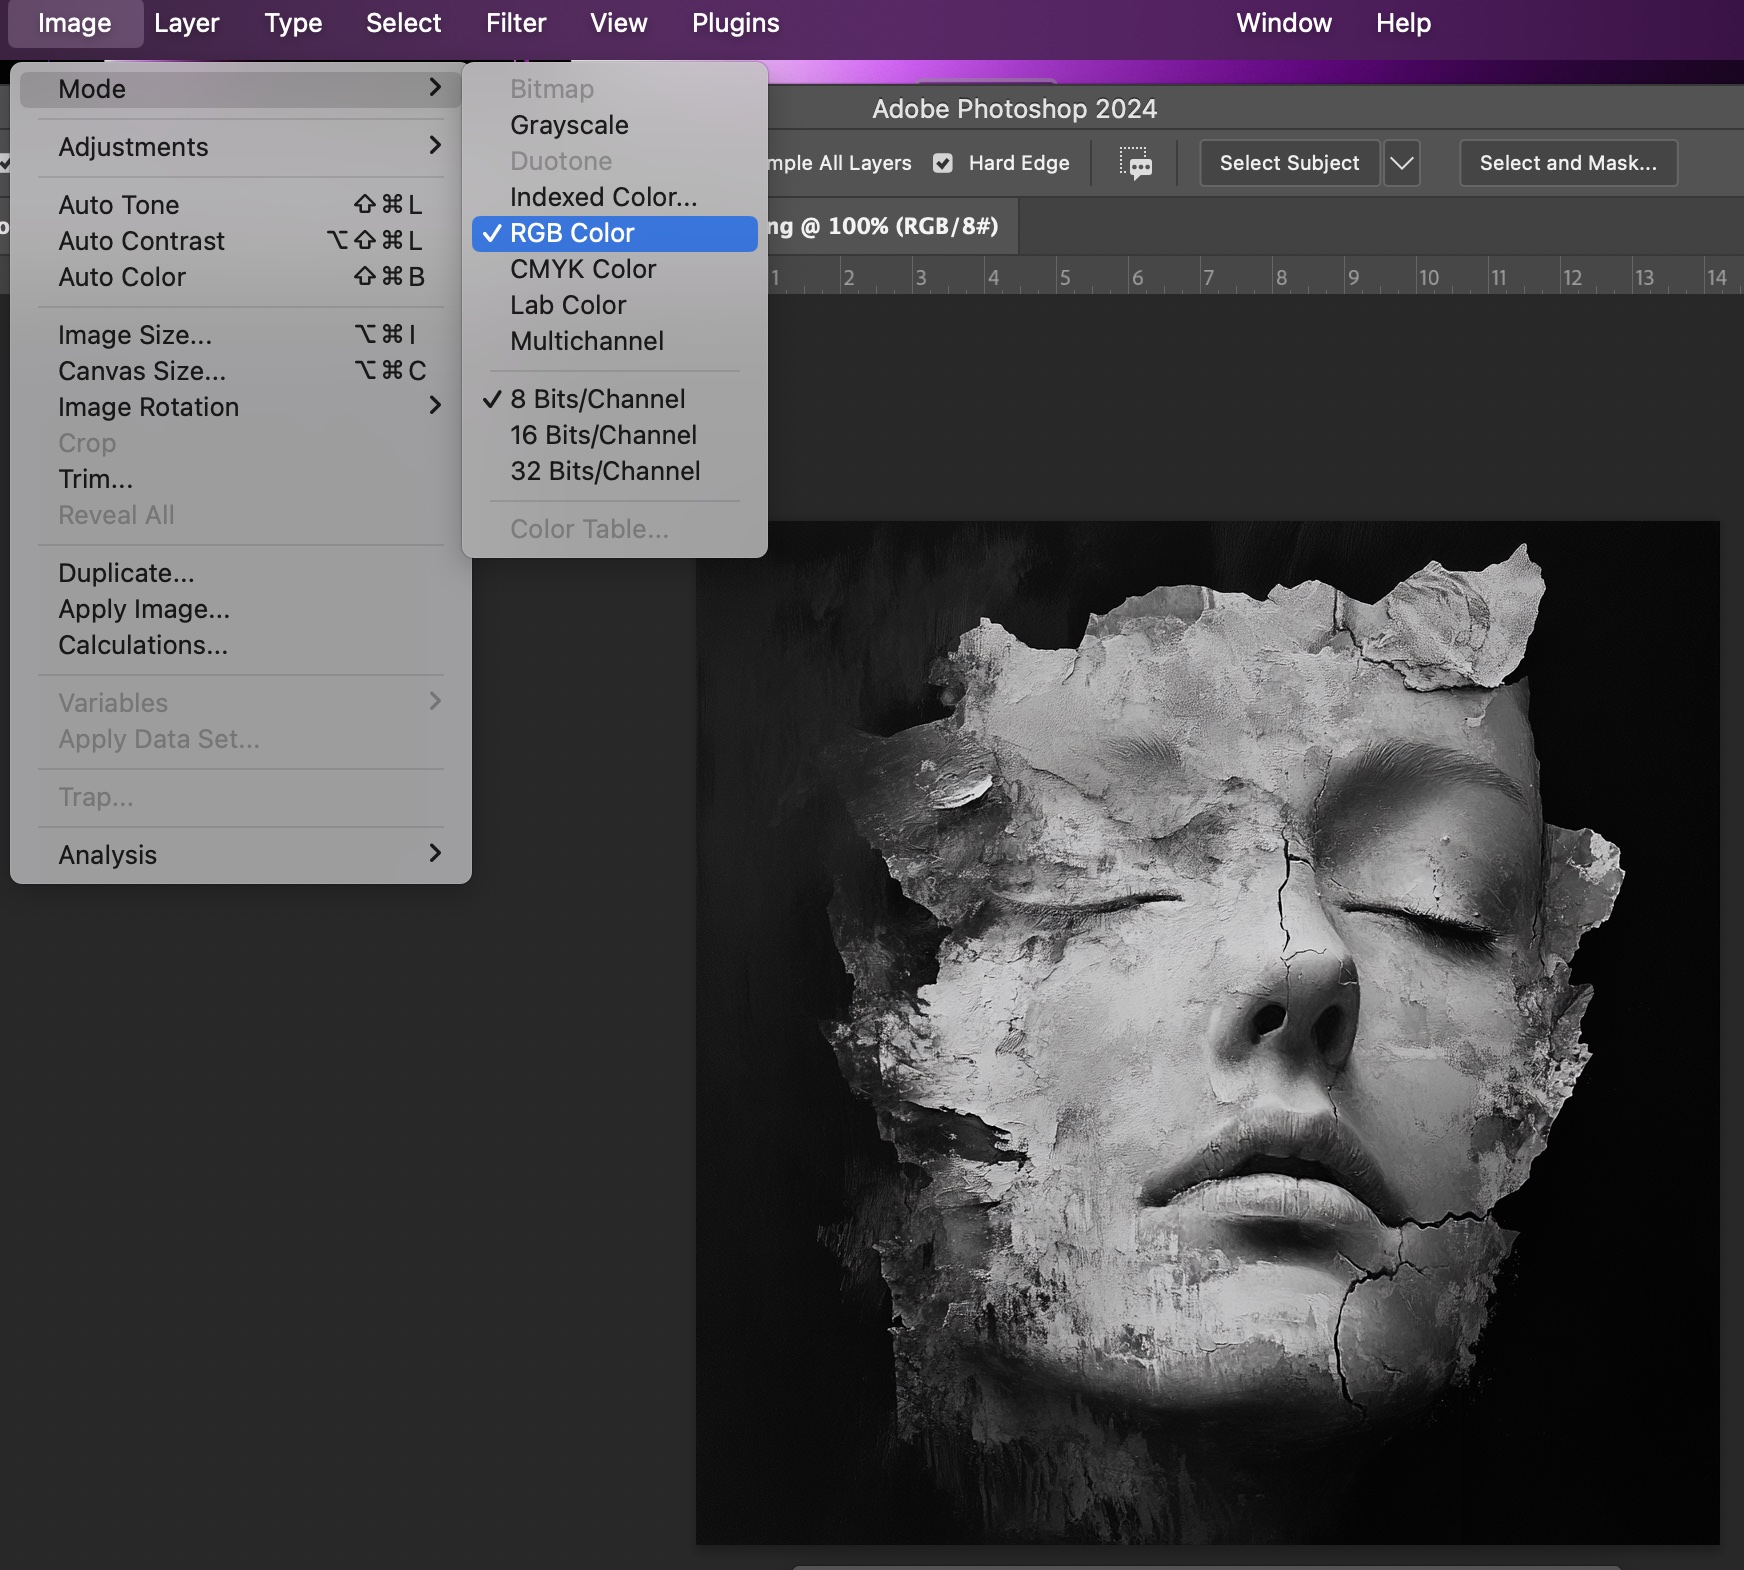
Task: Click the Select and Mask... button
Action: click(x=1568, y=163)
